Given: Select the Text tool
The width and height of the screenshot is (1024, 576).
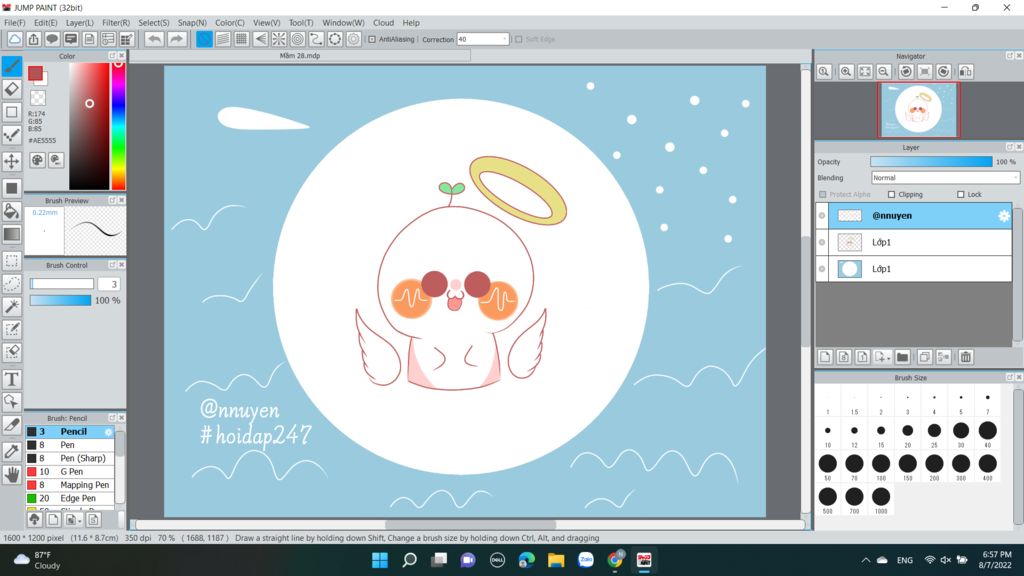Looking at the screenshot, I should coord(12,379).
